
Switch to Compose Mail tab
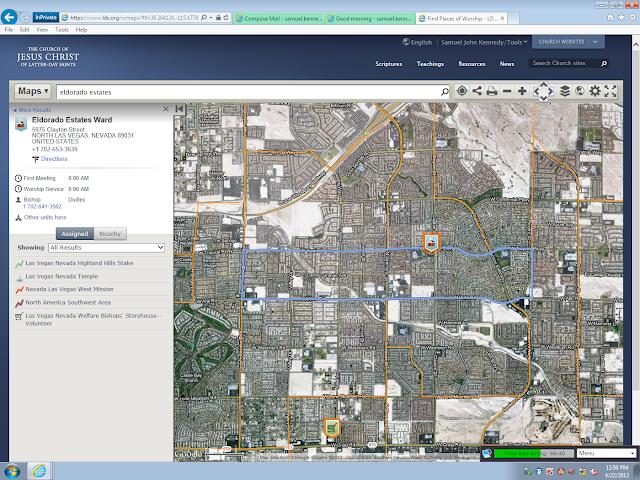[x=279, y=18]
